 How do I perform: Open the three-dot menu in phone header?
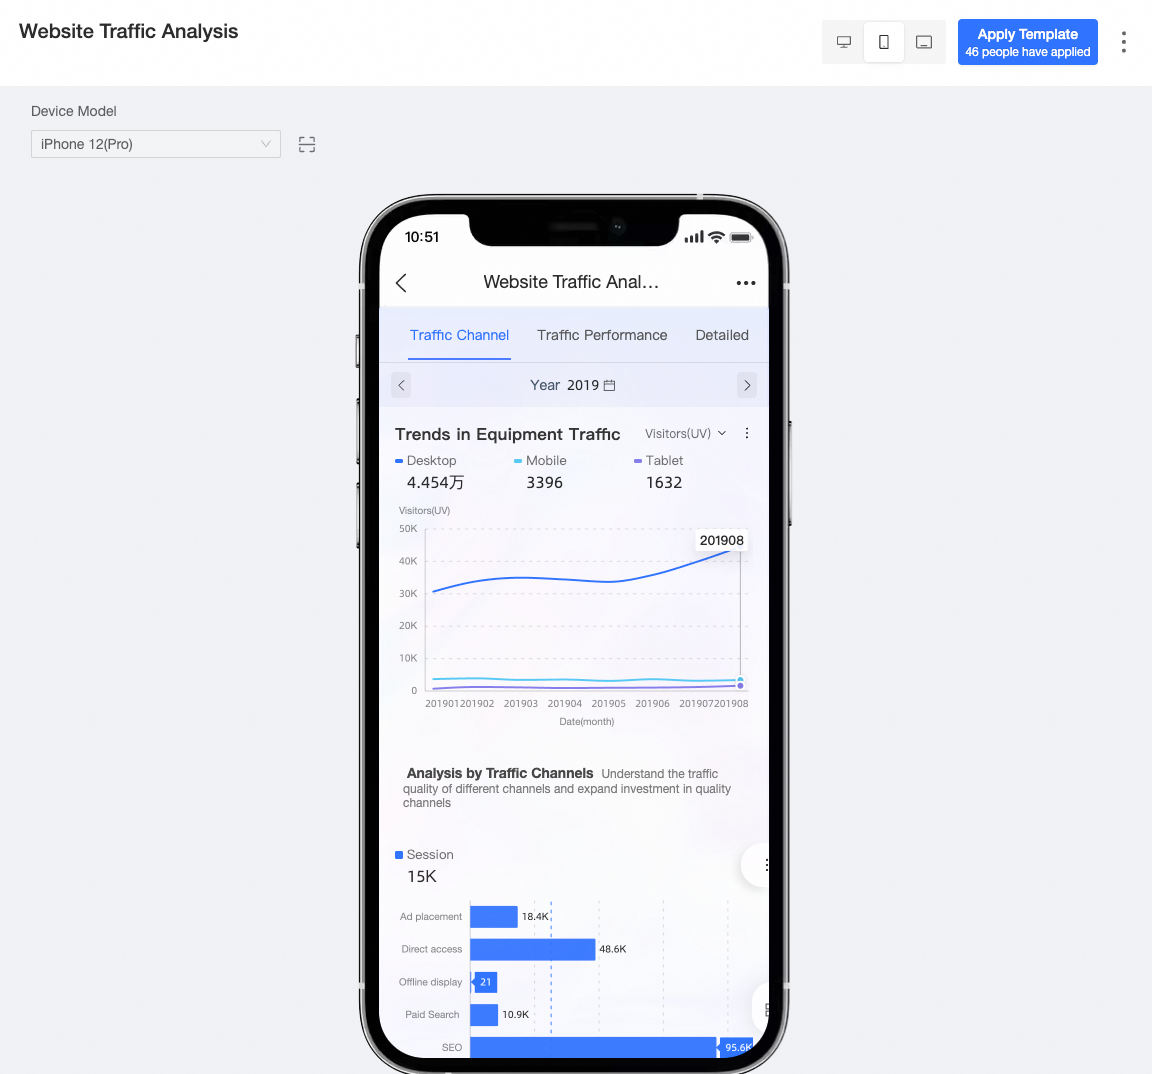[746, 283]
